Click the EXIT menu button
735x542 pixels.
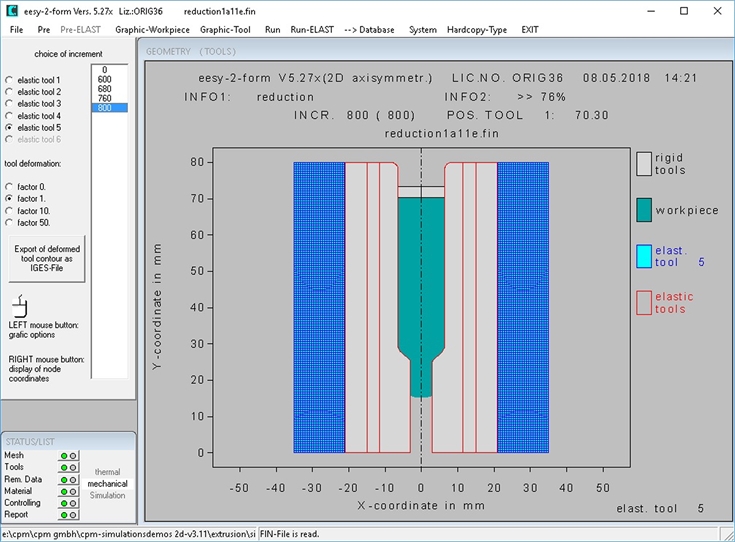coord(529,30)
